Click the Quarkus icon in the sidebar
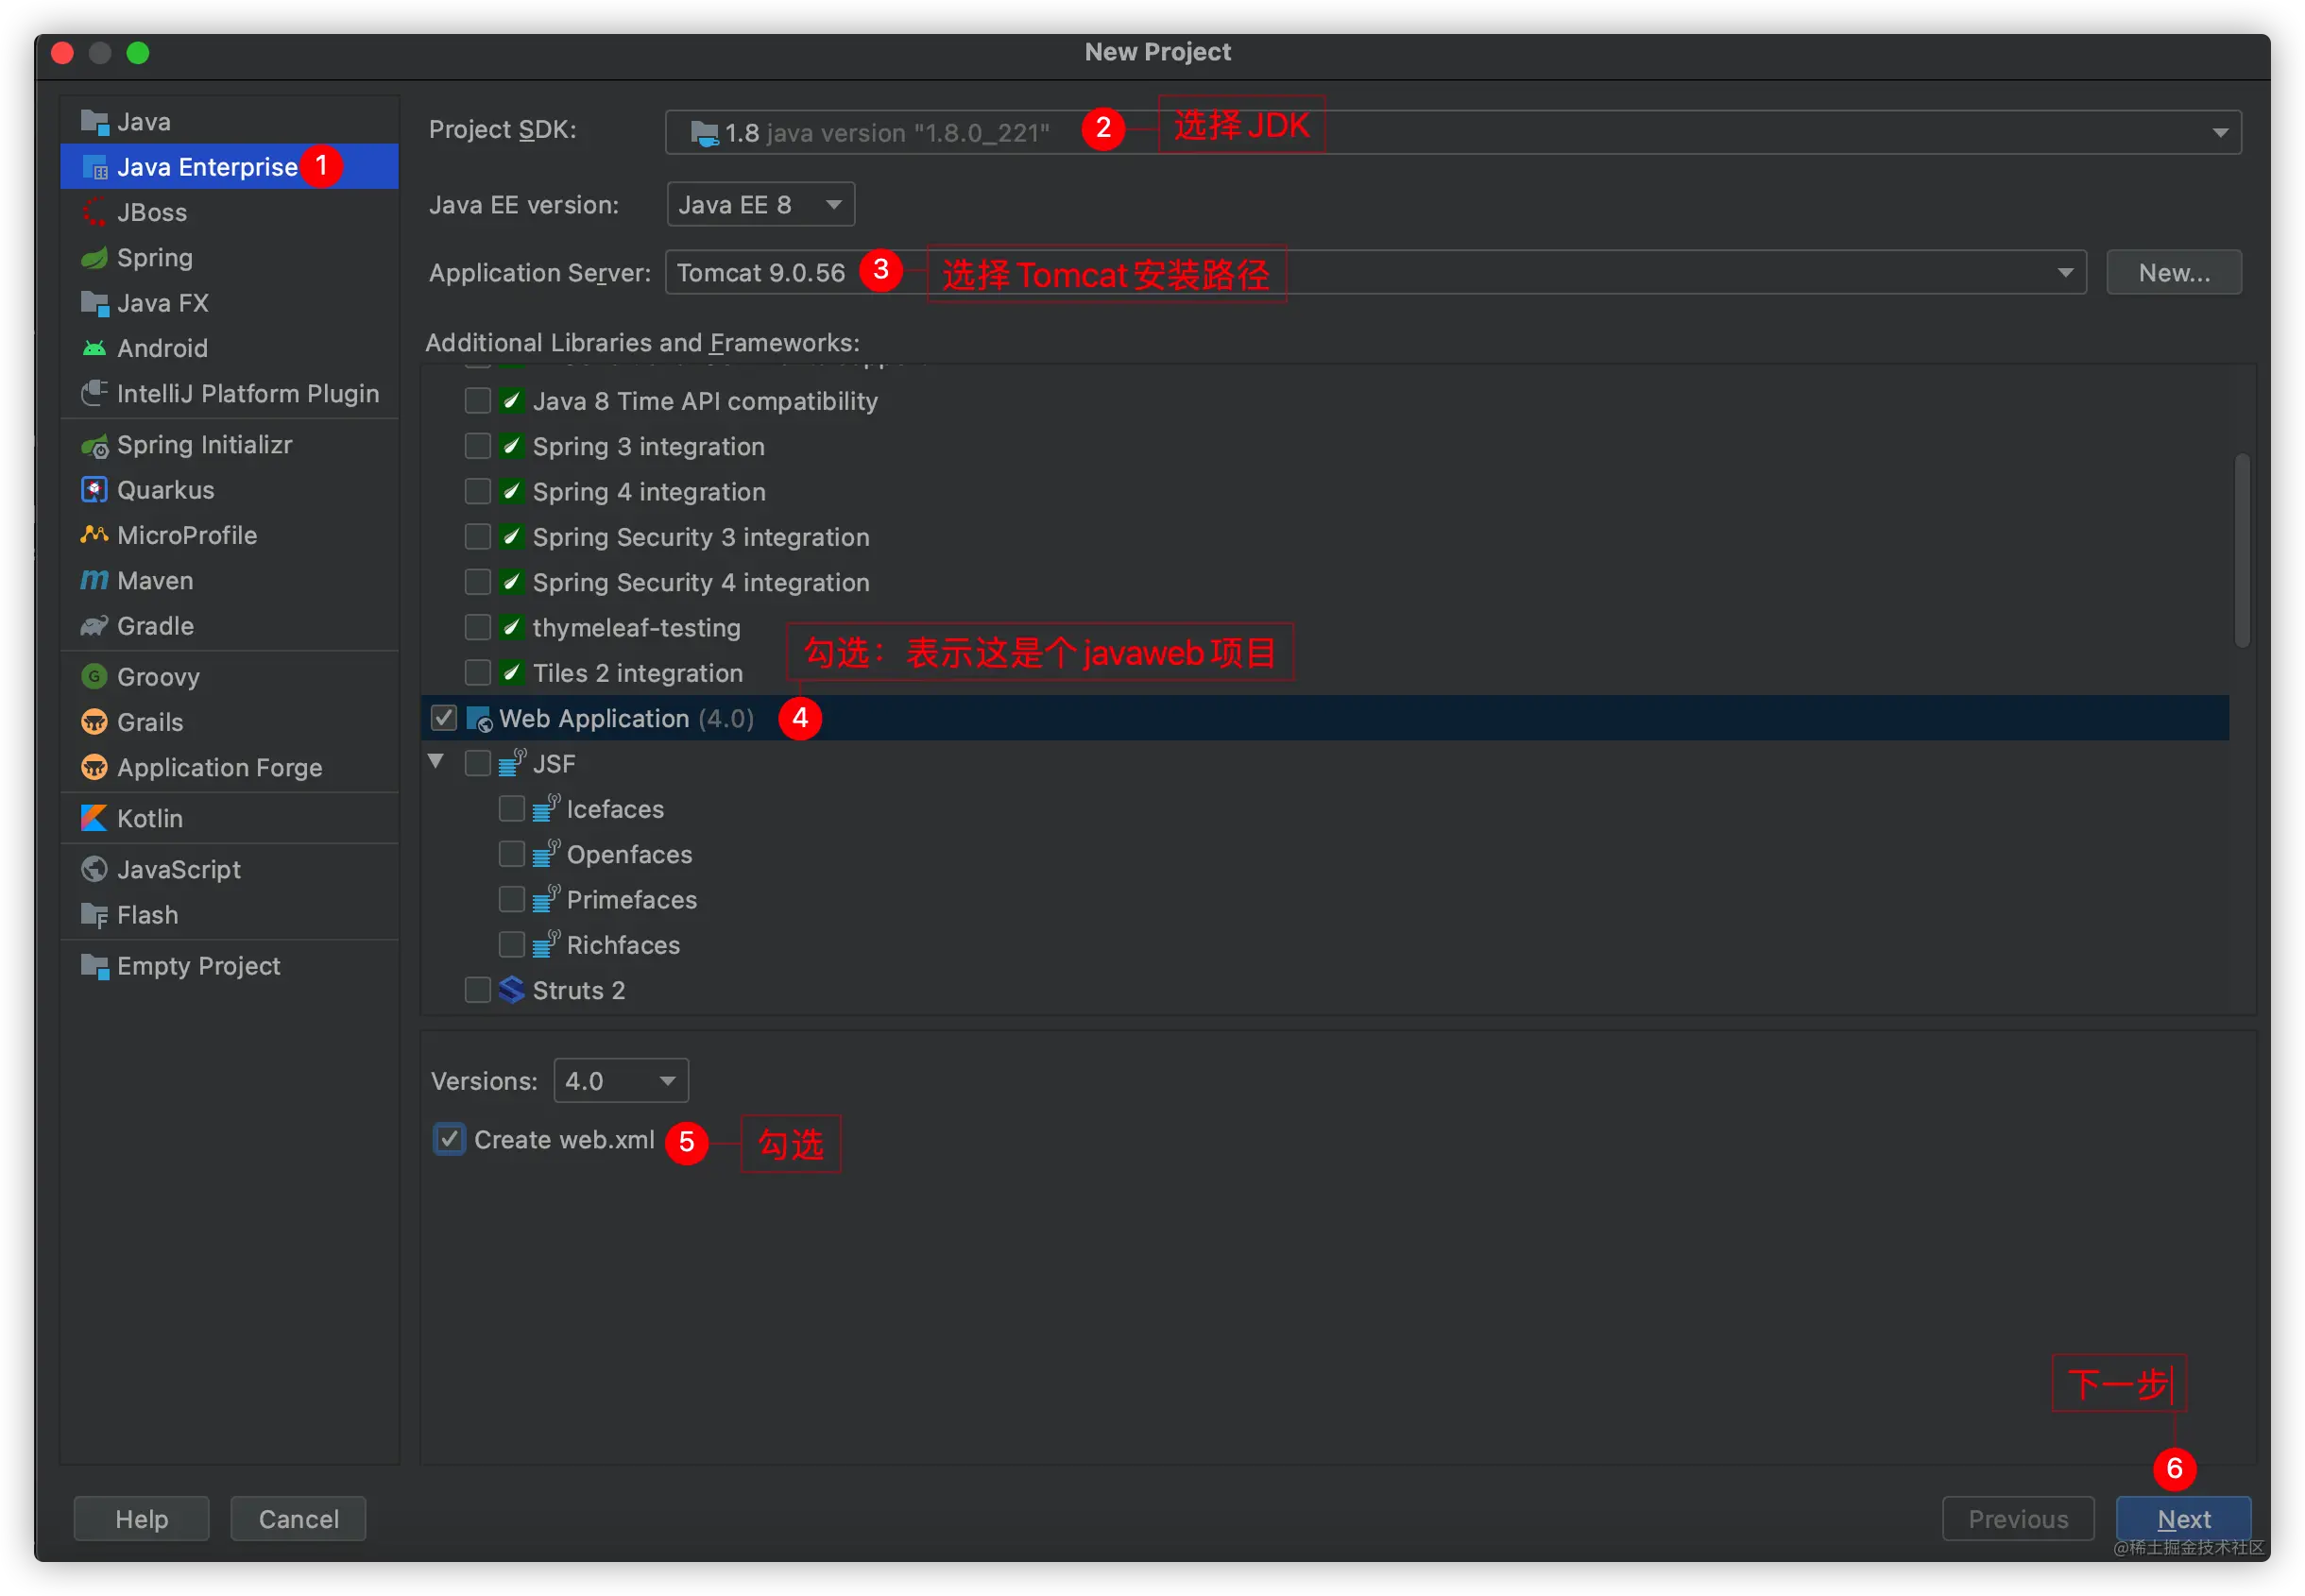The height and width of the screenshot is (1596, 2305). pyautogui.click(x=94, y=490)
